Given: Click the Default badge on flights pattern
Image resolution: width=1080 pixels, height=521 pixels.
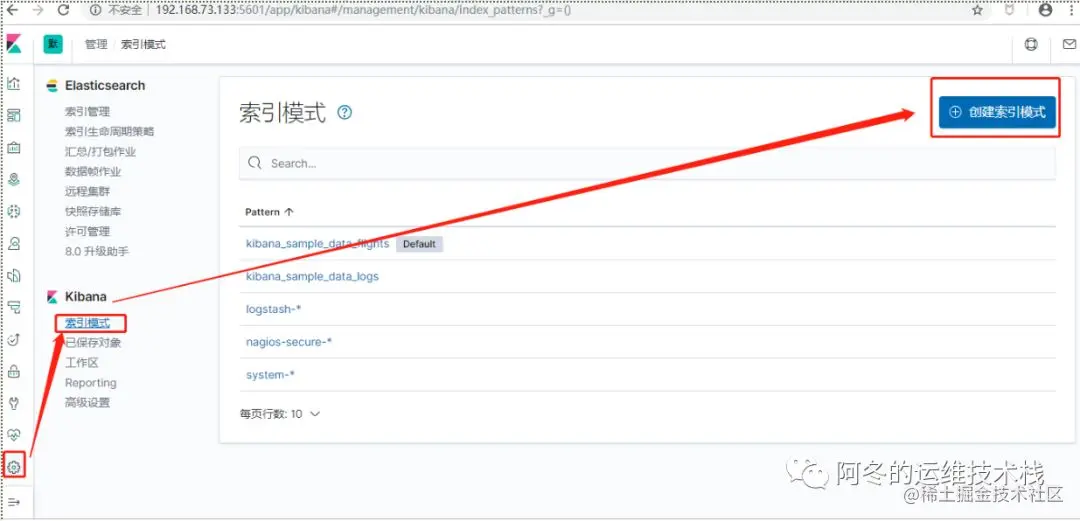Looking at the screenshot, I should tap(419, 244).
